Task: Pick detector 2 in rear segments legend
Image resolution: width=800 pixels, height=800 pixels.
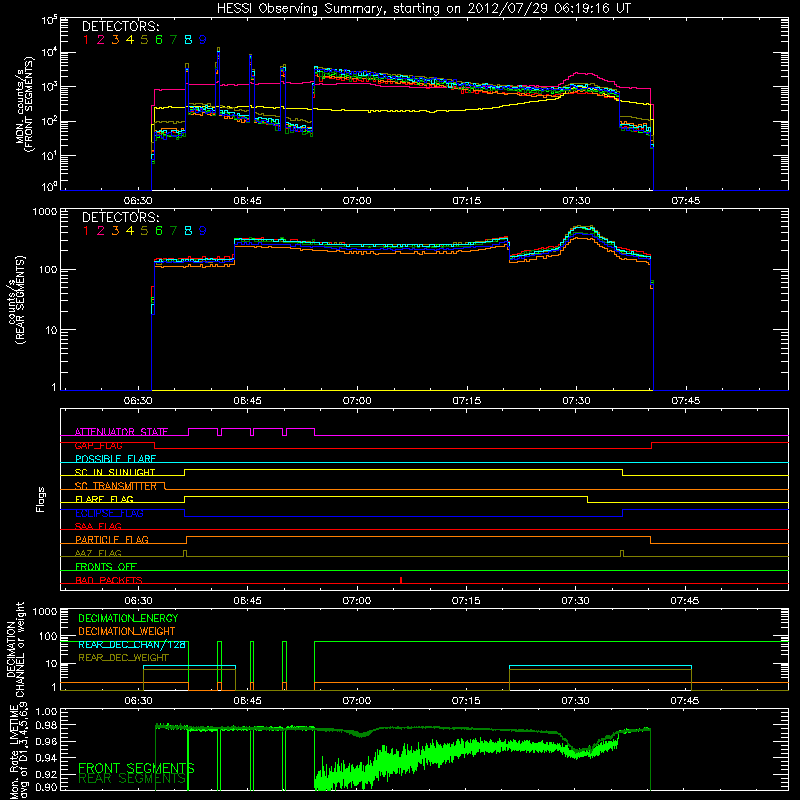Action: click(101, 231)
